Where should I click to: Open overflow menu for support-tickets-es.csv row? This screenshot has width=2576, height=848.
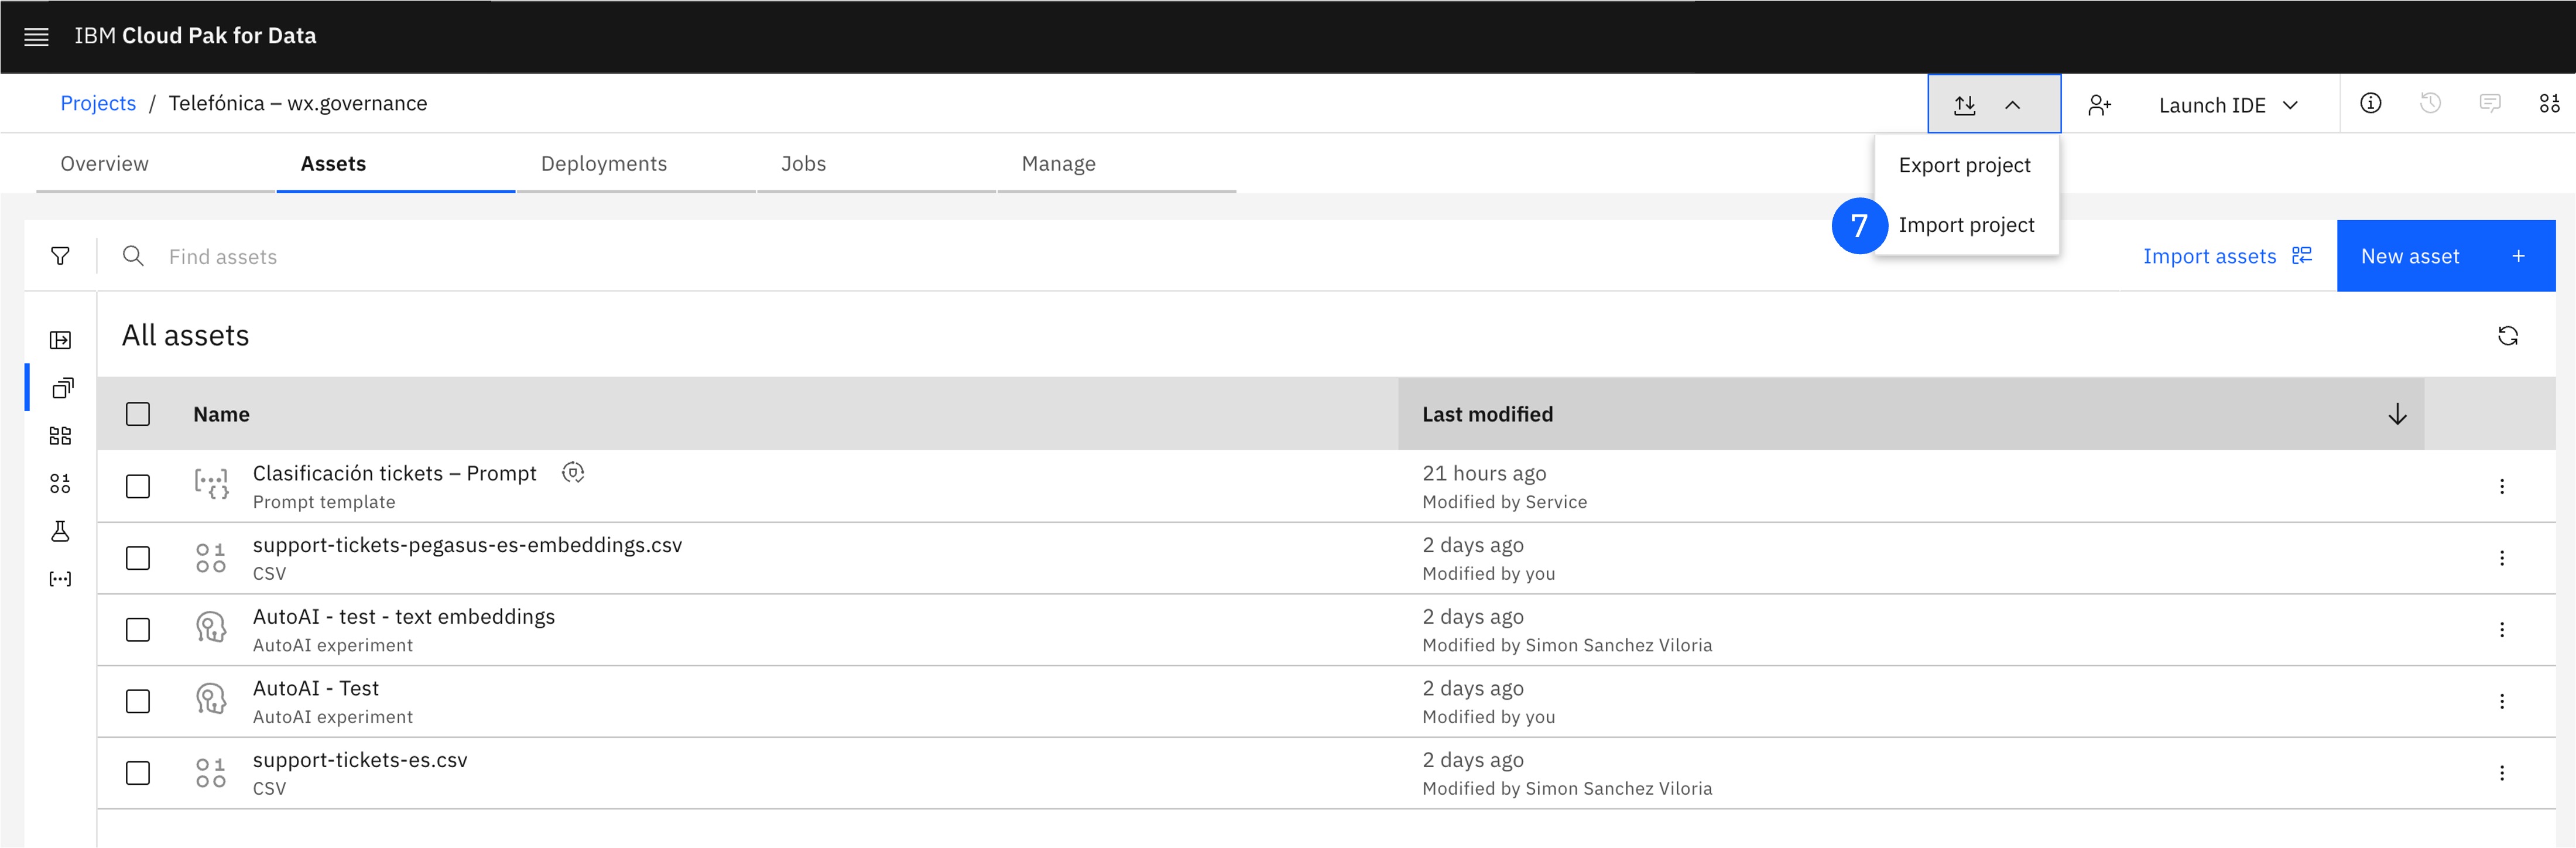tap(2501, 773)
